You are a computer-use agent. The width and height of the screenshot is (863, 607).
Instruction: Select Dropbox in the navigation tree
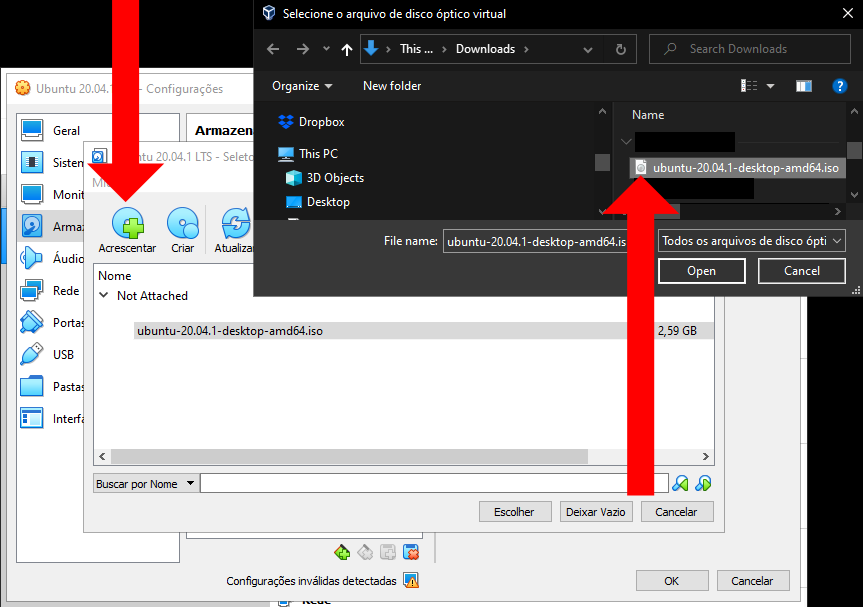click(x=313, y=122)
